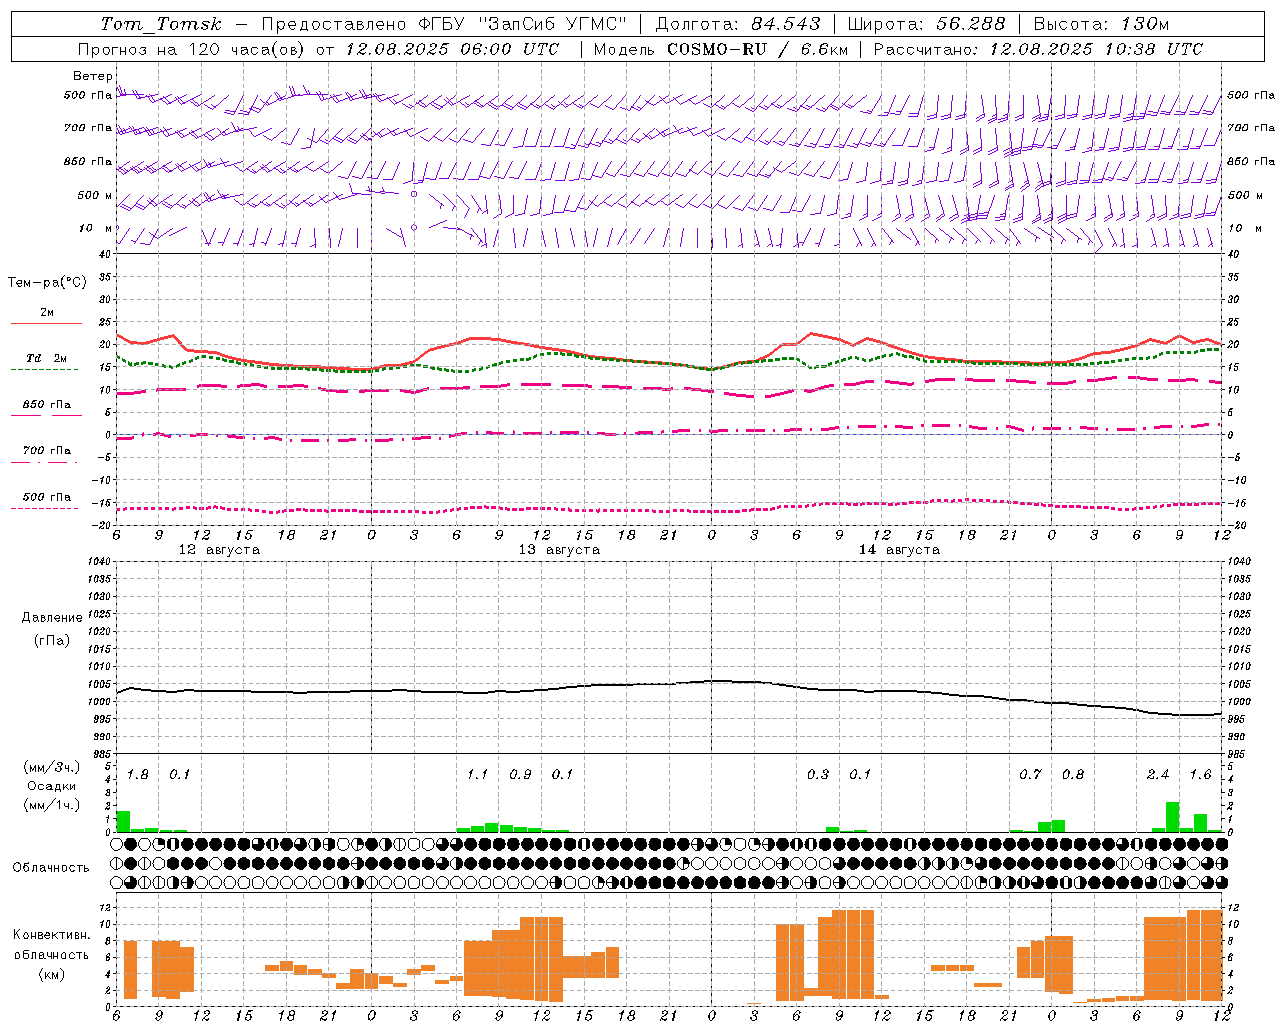1280x1024 pixels.
Task: Click the 1.6 precipitation amount value
Action: [x=1200, y=775]
